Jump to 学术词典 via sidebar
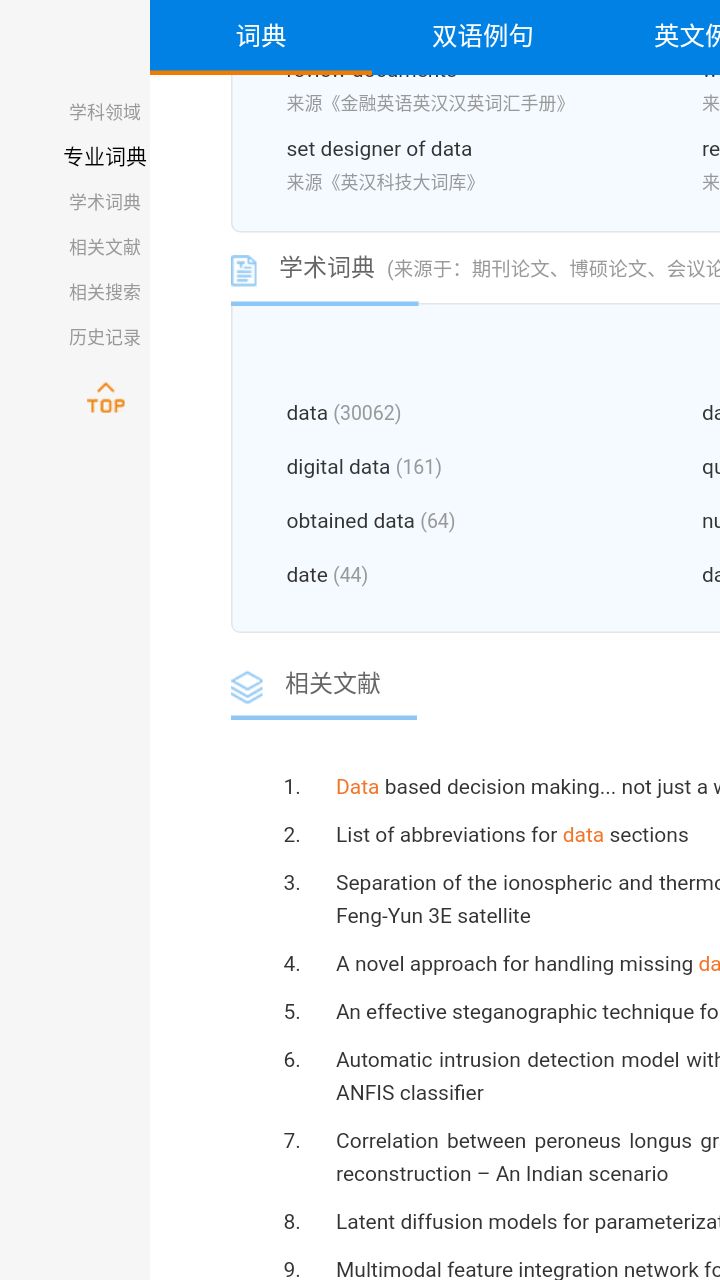 point(104,202)
